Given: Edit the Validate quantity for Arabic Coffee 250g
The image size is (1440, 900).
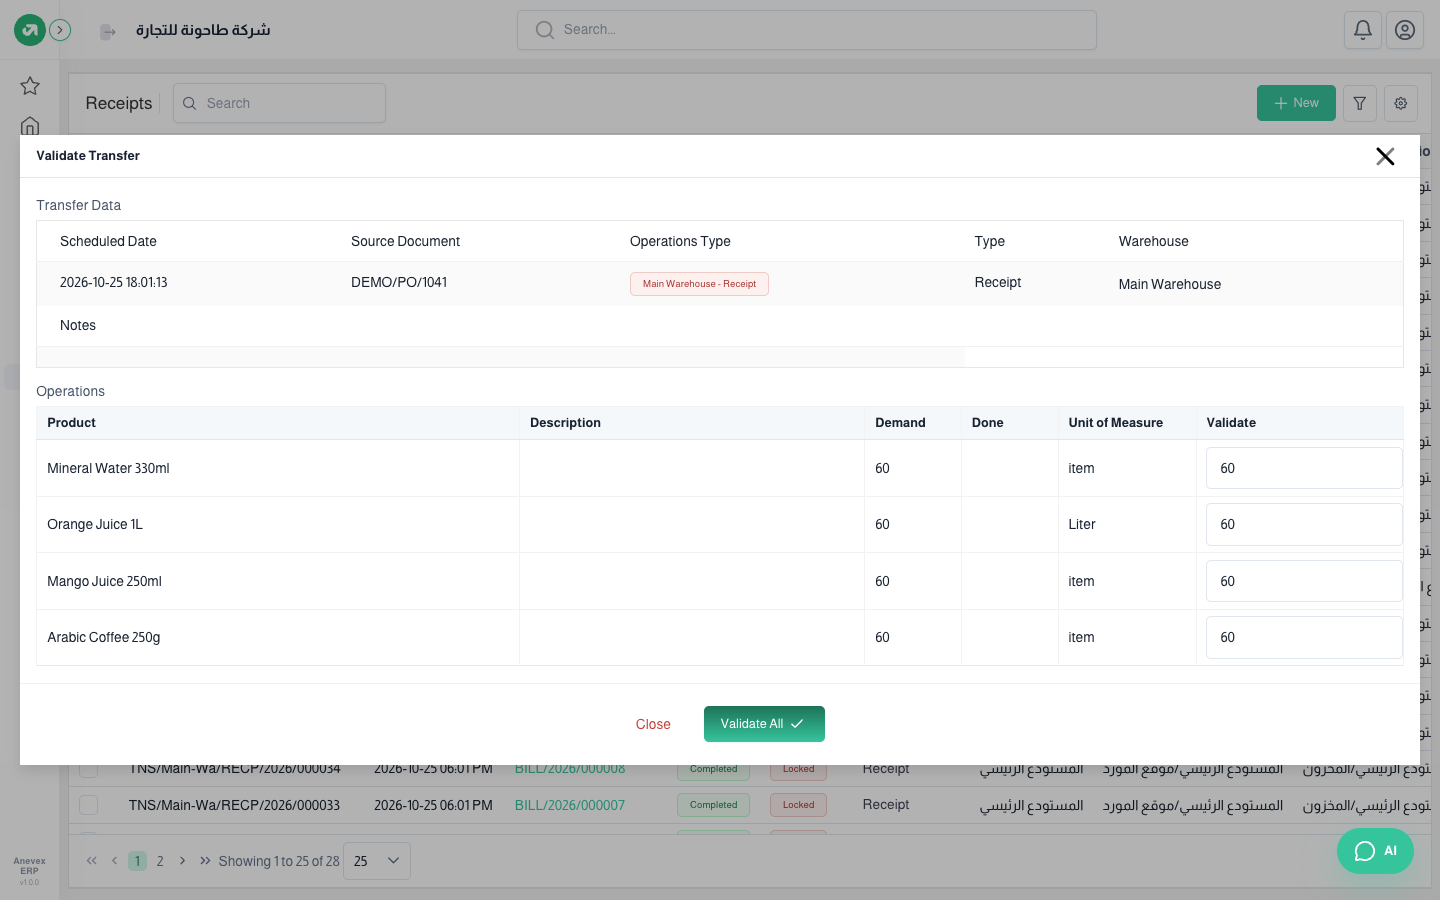Looking at the screenshot, I should tap(1304, 637).
